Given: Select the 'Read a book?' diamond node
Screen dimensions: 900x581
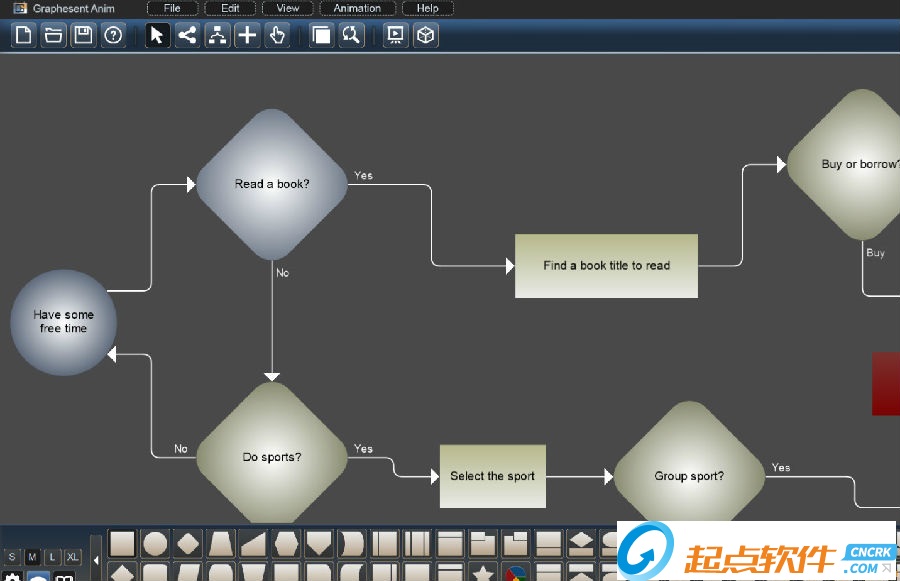Looking at the screenshot, I should (x=272, y=184).
